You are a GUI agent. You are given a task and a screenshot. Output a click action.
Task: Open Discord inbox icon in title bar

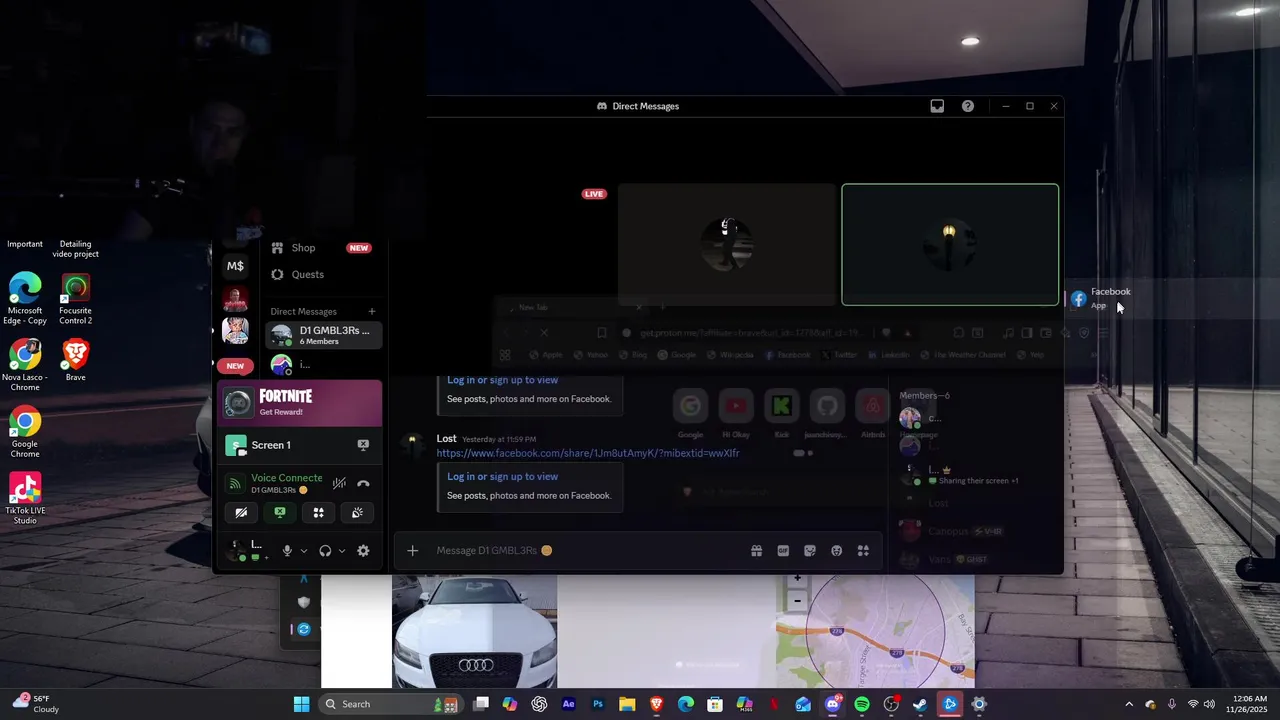click(937, 106)
